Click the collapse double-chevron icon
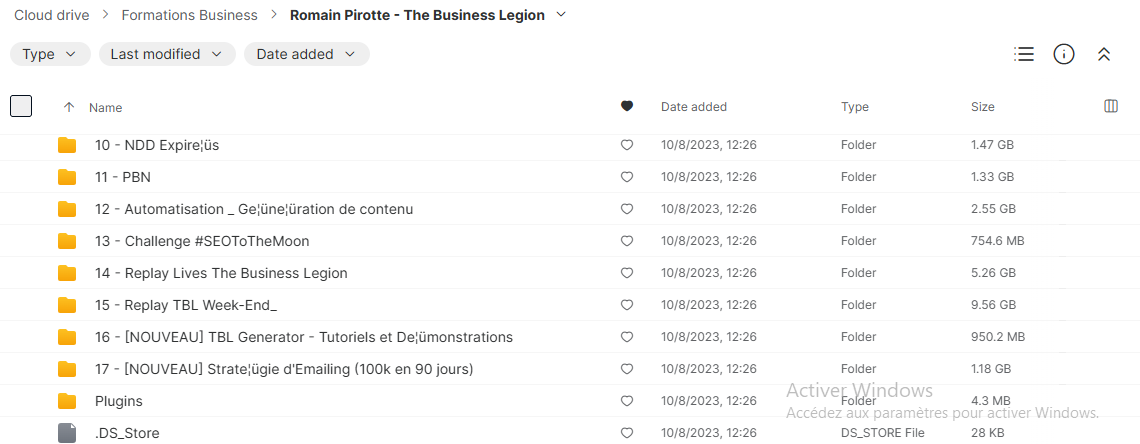Image resolution: width=1140 pixels, height=444 pixels. pyautogui.click(x=1104, y=55)
